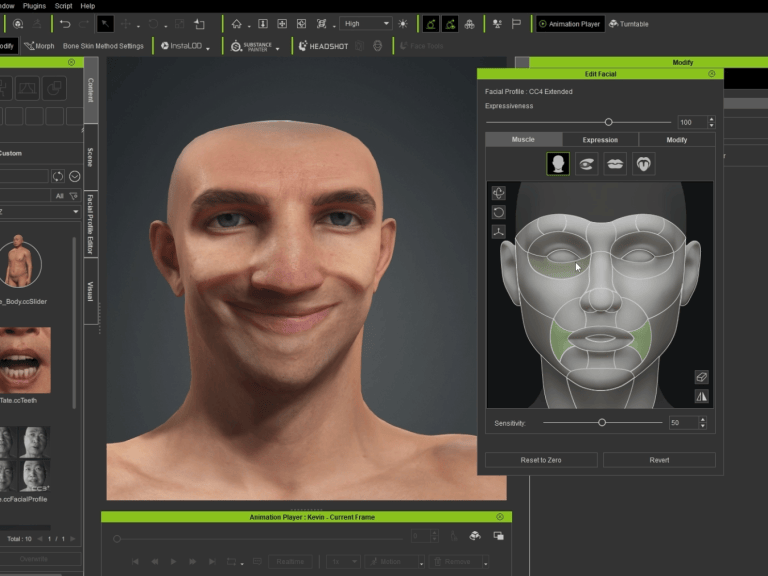Expand the Home view dropdown arrow
Viewport: 768px width, 576px height.
click(x=249, y=26)
